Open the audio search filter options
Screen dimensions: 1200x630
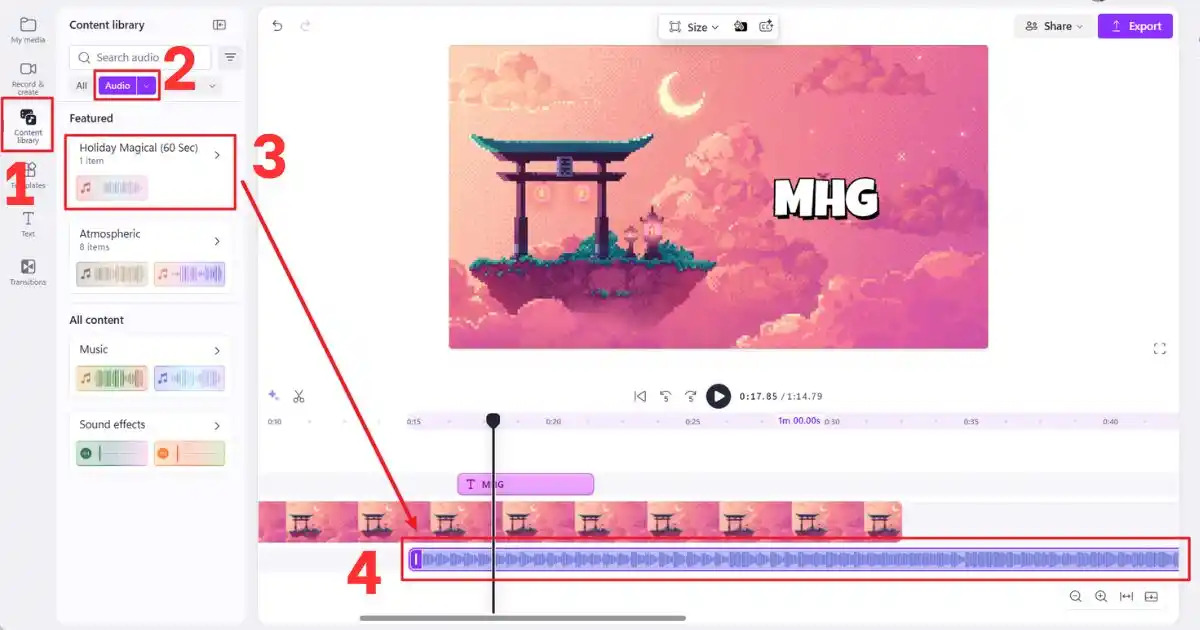point(230,57)
